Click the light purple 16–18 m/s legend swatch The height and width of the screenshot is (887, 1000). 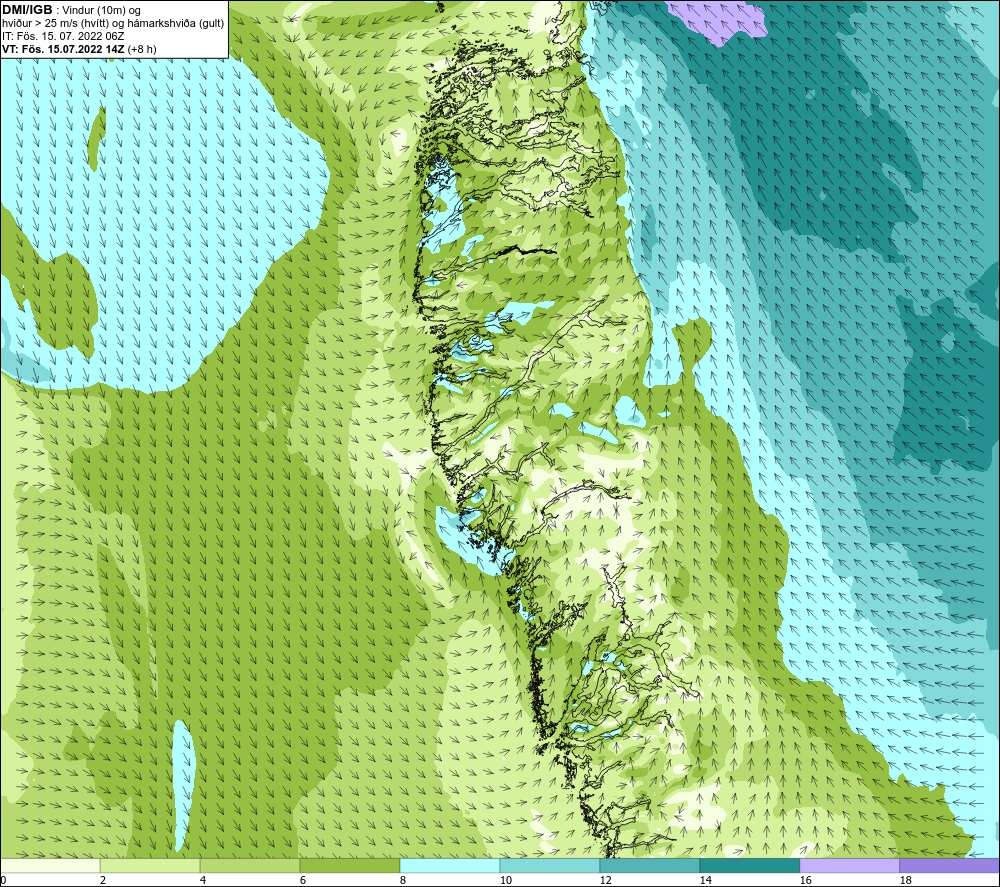849,865
